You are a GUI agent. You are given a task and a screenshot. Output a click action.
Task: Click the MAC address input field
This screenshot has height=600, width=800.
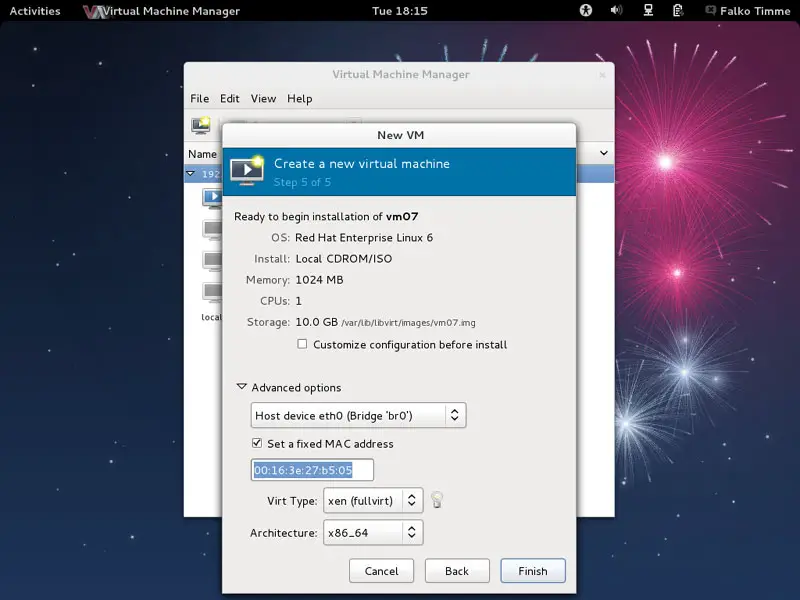coord(312,470)
